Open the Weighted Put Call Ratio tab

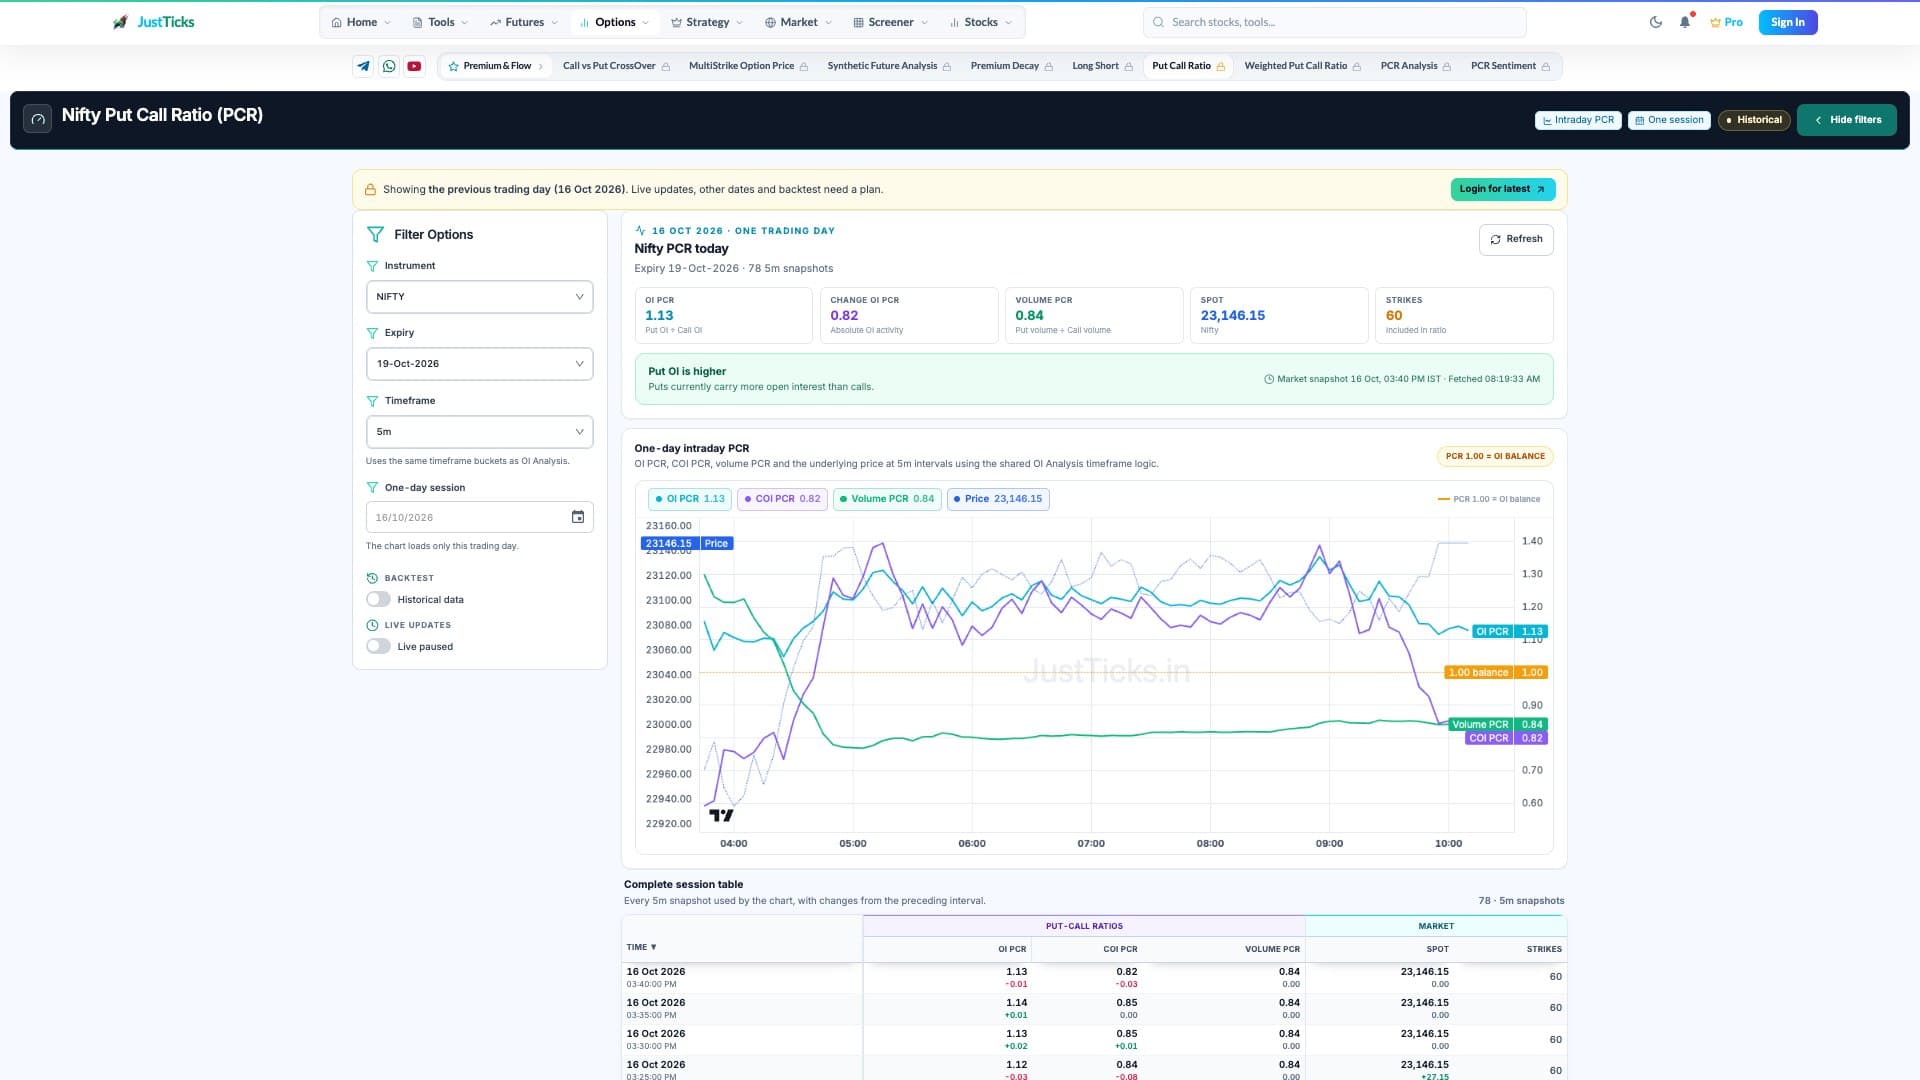tap(1302, 66)
